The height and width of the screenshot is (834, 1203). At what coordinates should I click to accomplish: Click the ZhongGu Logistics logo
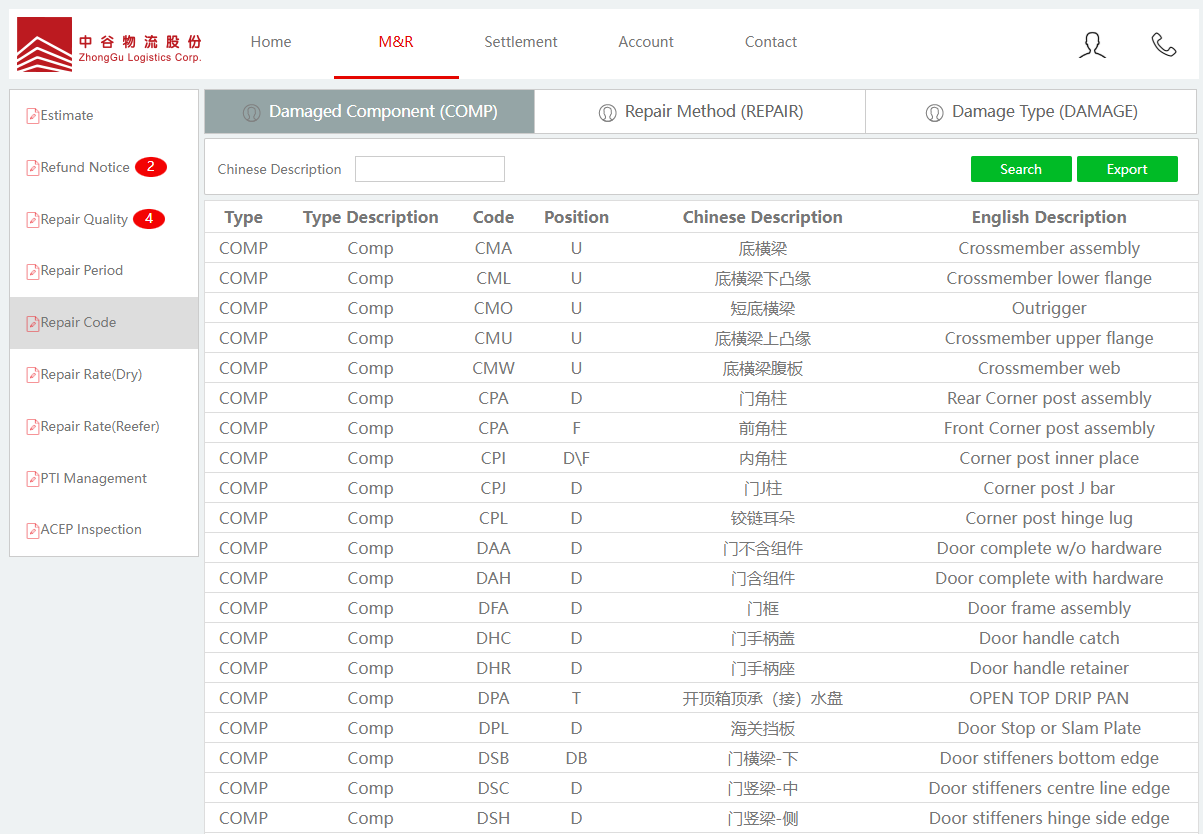[110, 44]
